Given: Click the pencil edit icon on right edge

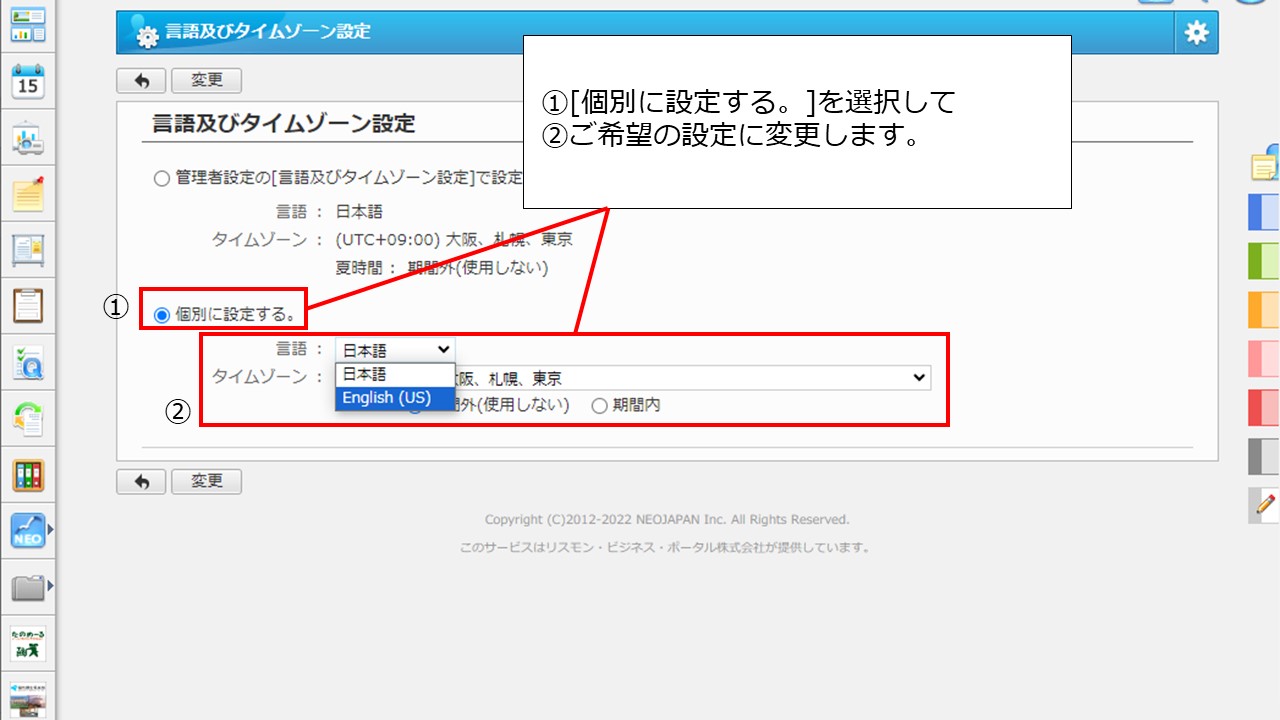Looking at the screenshot, I should (1265, 506).
